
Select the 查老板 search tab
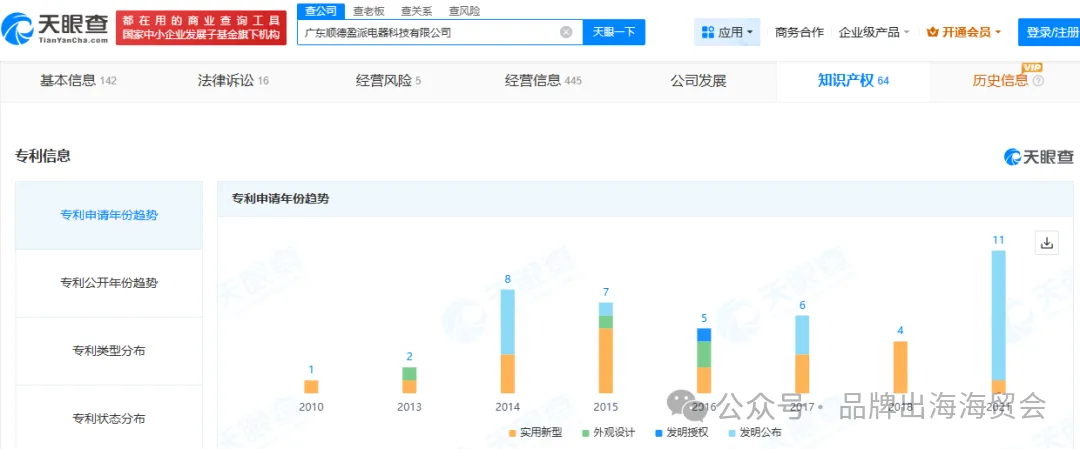368,11
